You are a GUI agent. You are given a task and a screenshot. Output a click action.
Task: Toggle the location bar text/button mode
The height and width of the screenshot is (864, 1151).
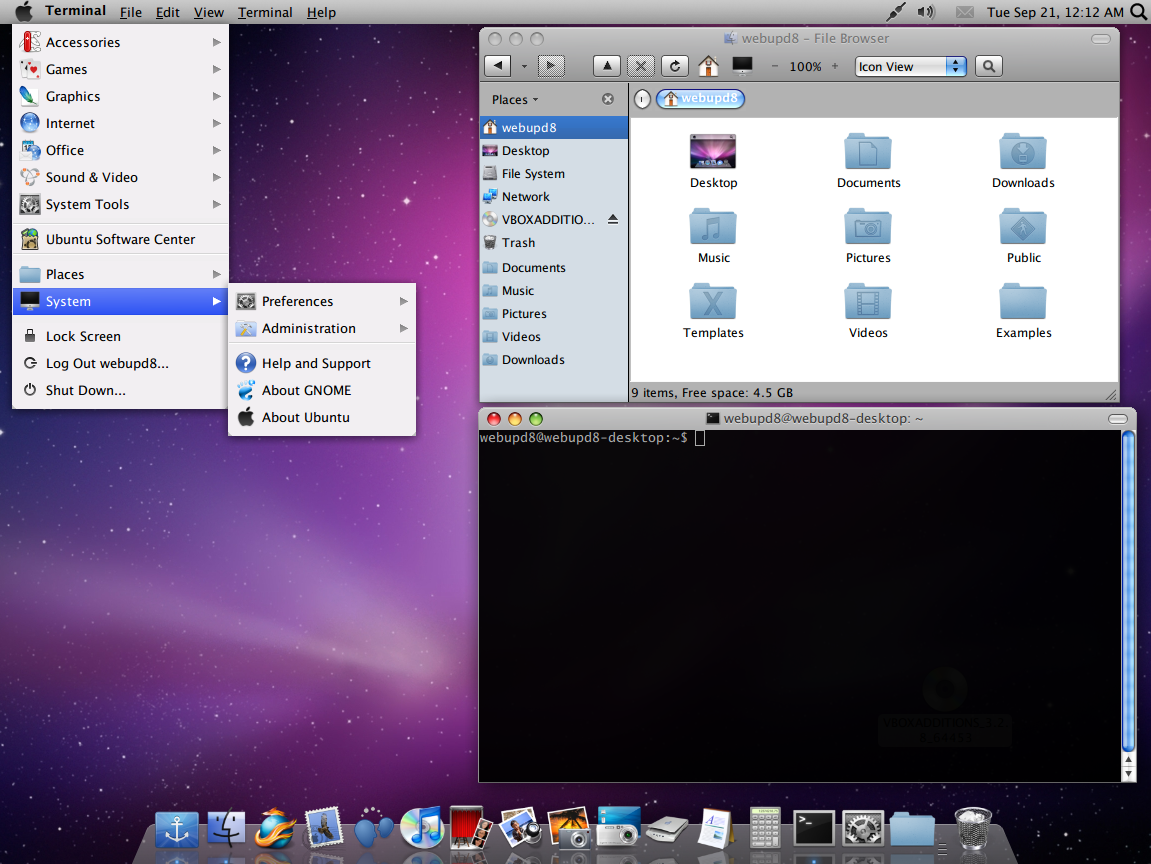642,99
